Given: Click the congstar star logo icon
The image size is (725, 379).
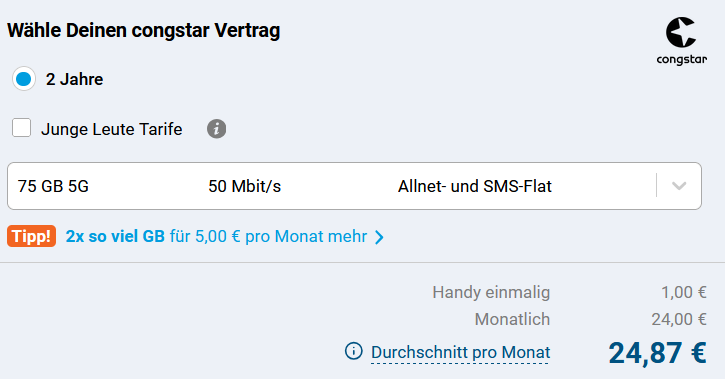Looking at the screenshot, I should tap(681, 32).
